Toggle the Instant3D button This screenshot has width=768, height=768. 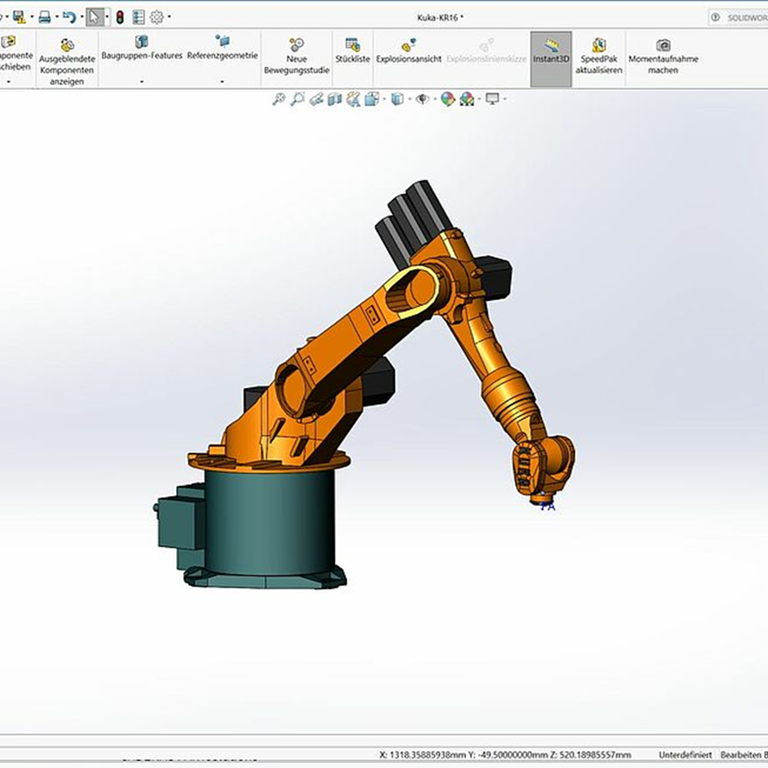pos(551,59)
